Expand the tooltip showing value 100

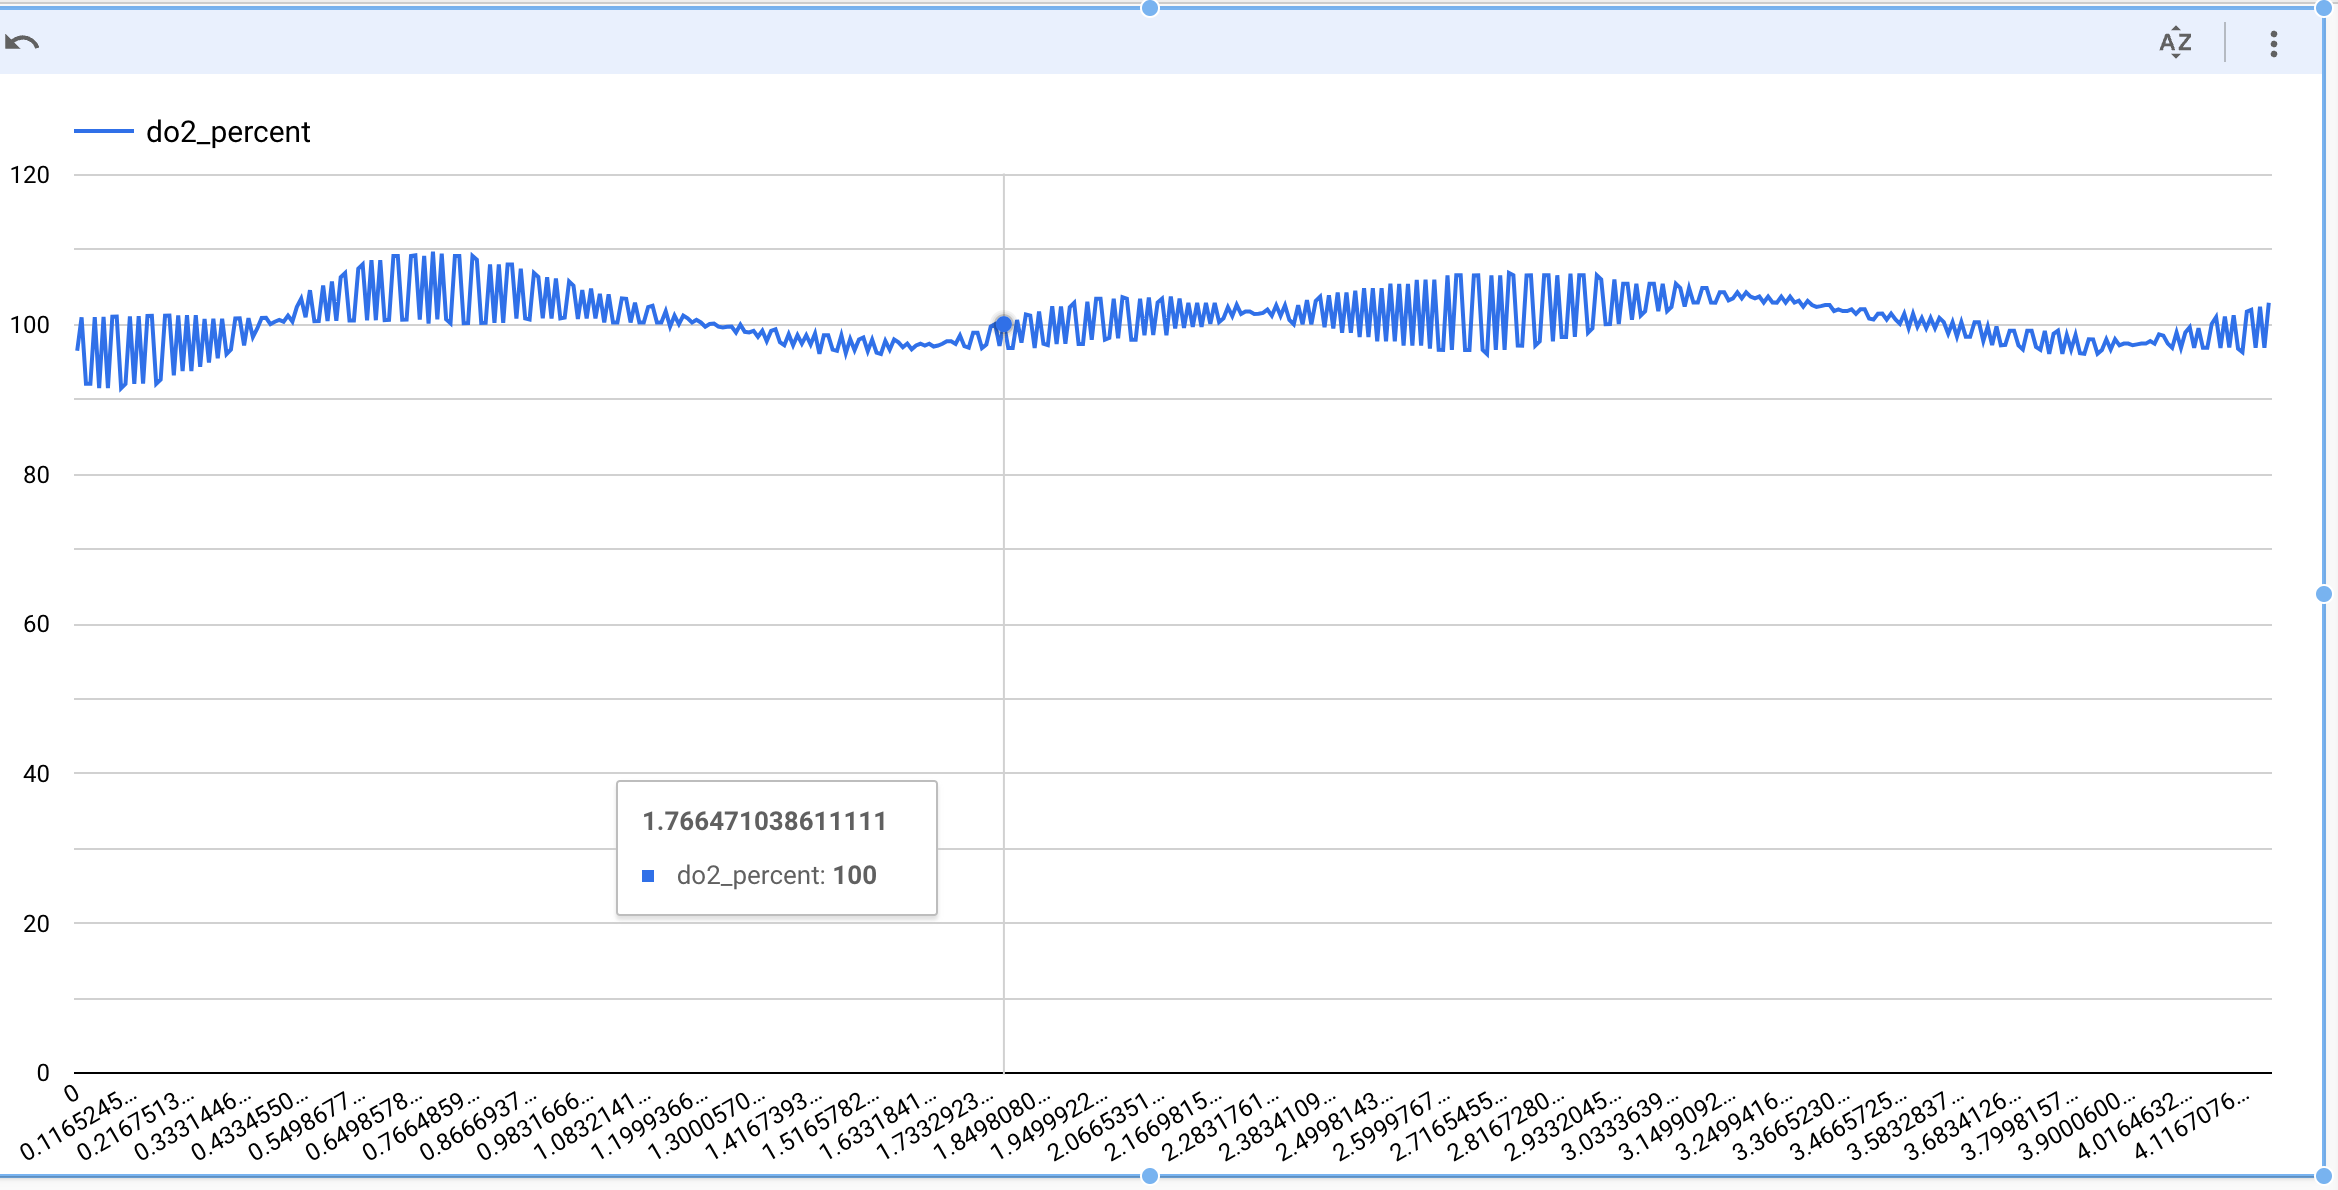(x=777, y=848)
